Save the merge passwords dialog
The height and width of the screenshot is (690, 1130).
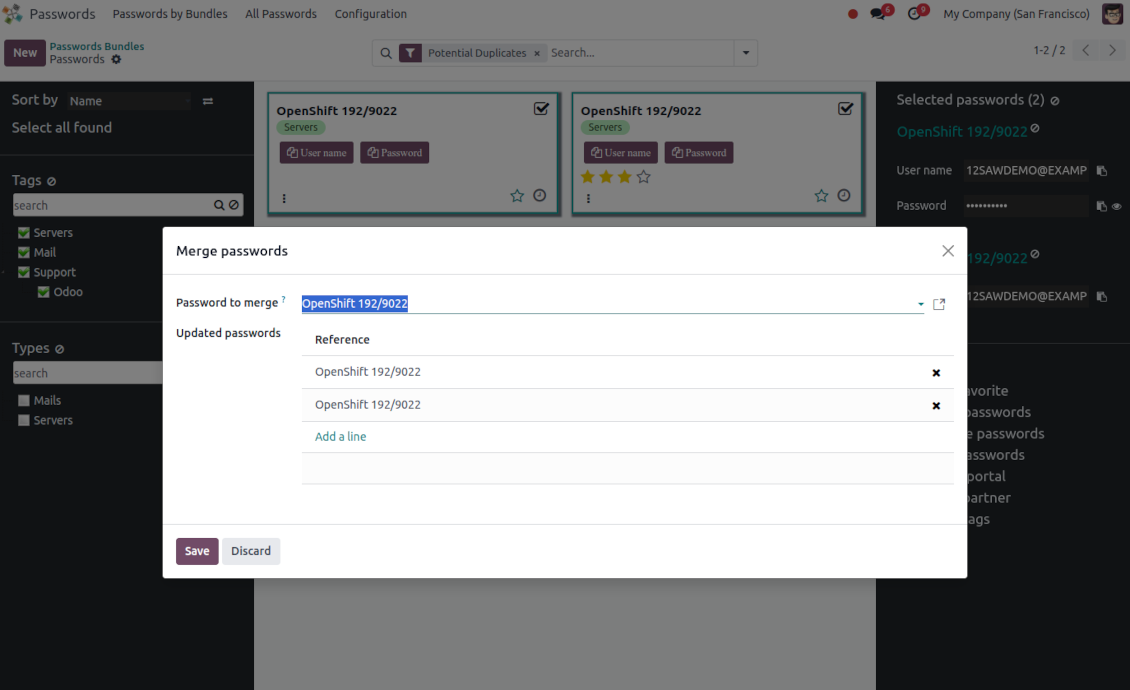[x=197, y=551]
